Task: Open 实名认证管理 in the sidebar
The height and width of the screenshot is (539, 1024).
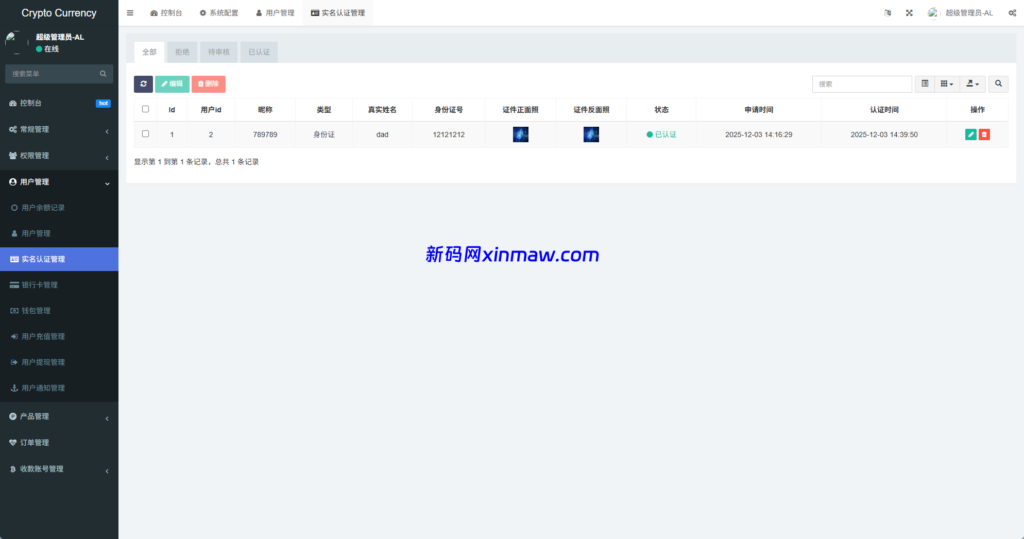Action: coord(59,259)
